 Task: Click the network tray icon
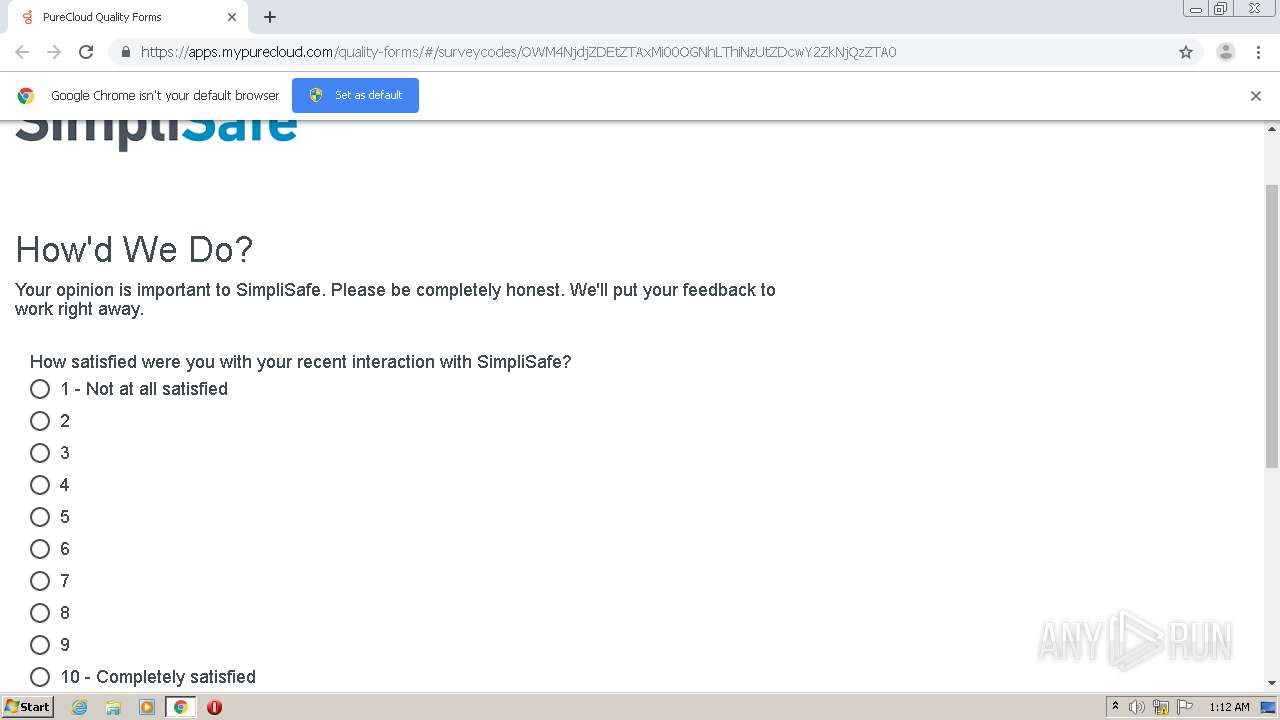[x=1161, y=707]
